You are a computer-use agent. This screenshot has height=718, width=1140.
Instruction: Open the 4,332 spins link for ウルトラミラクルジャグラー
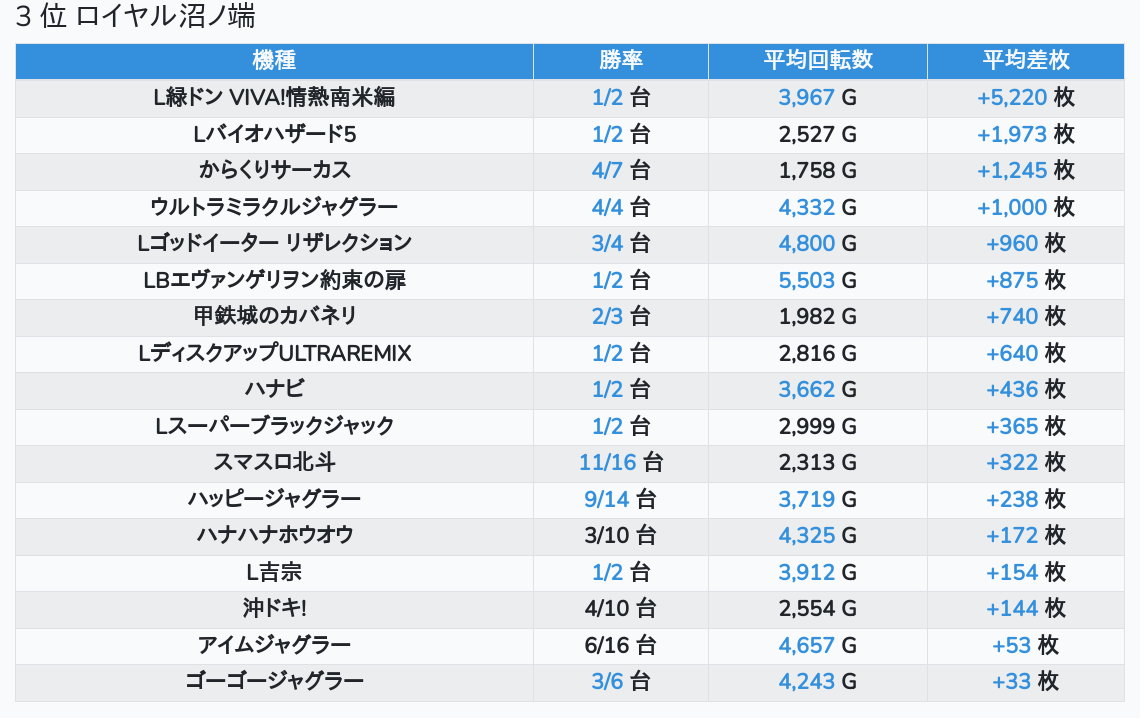(x=806, y=207)
